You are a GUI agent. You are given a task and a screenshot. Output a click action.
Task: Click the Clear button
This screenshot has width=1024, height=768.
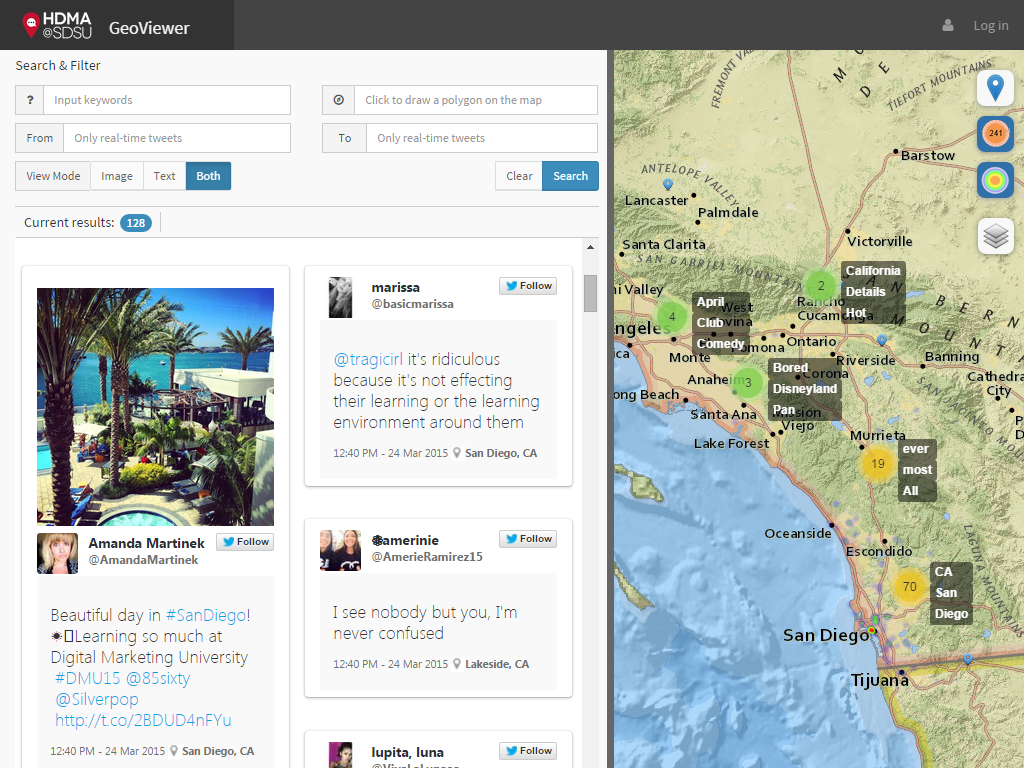(x=519, y=176)
